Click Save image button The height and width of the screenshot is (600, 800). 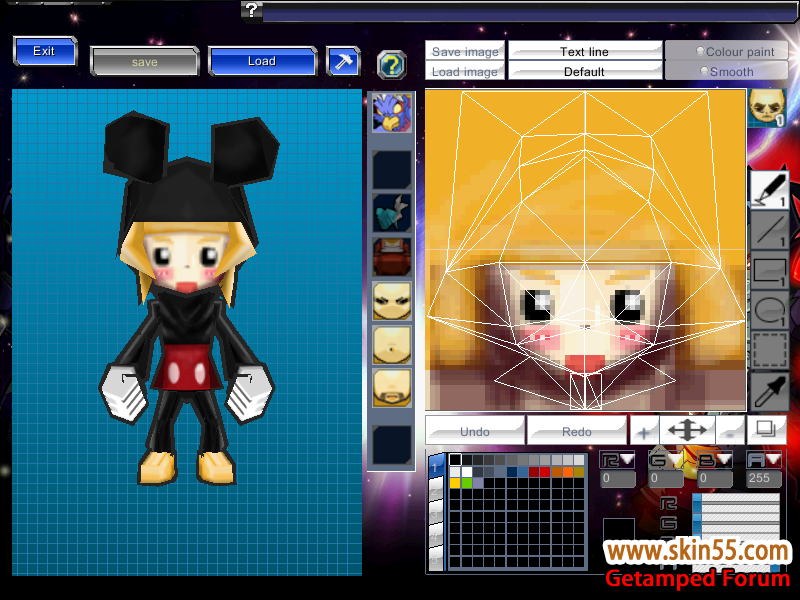coord(465,51)
